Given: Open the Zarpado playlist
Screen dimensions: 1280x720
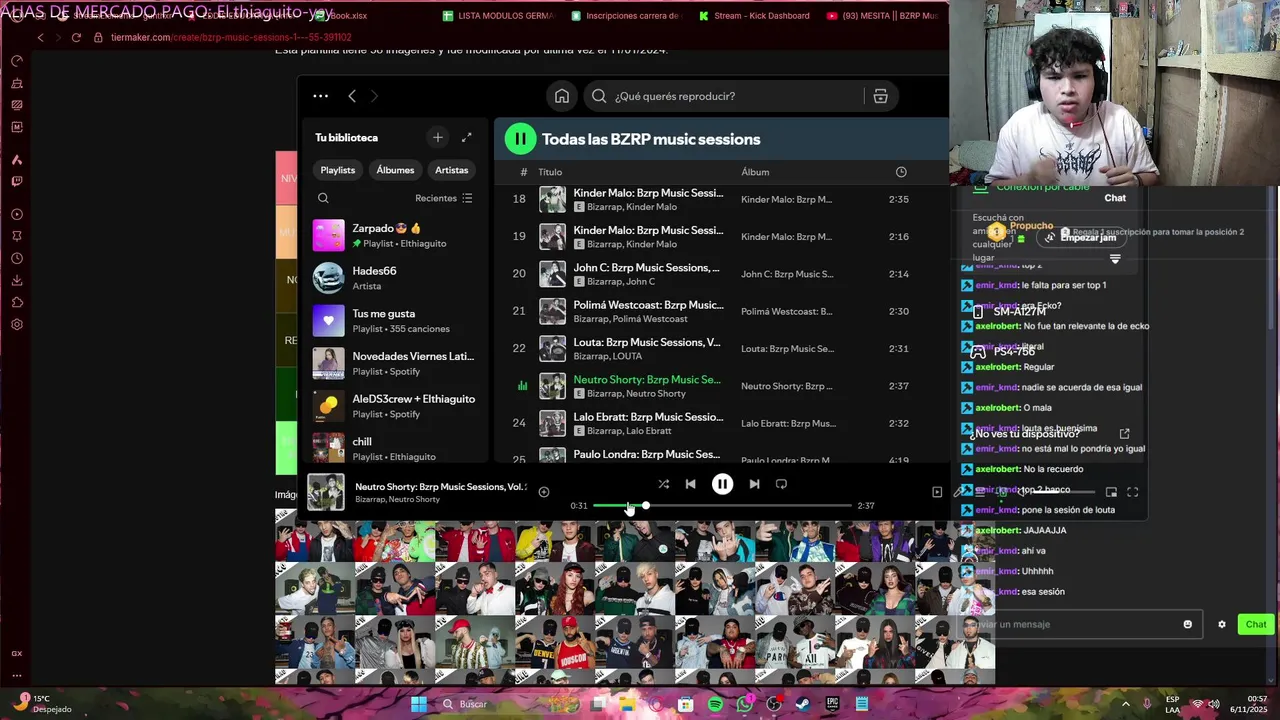Looking at the screenshot, I should click(395, 235).
